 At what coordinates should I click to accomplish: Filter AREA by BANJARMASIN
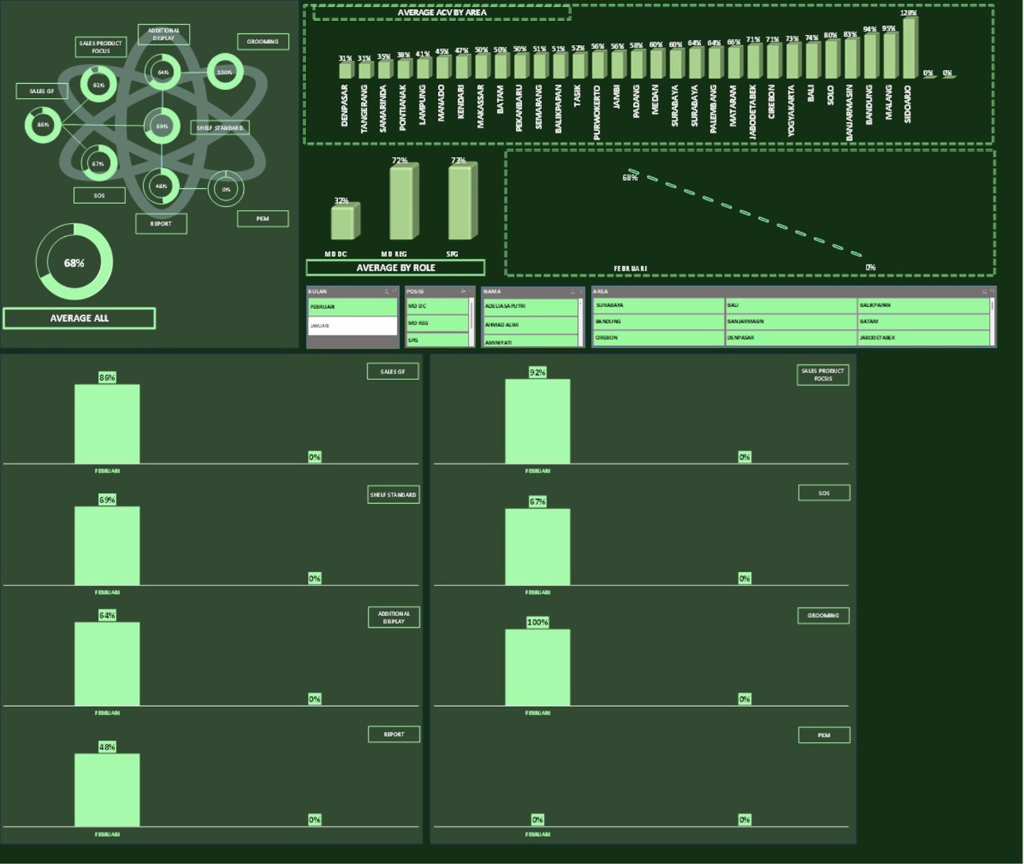point(791,321)
